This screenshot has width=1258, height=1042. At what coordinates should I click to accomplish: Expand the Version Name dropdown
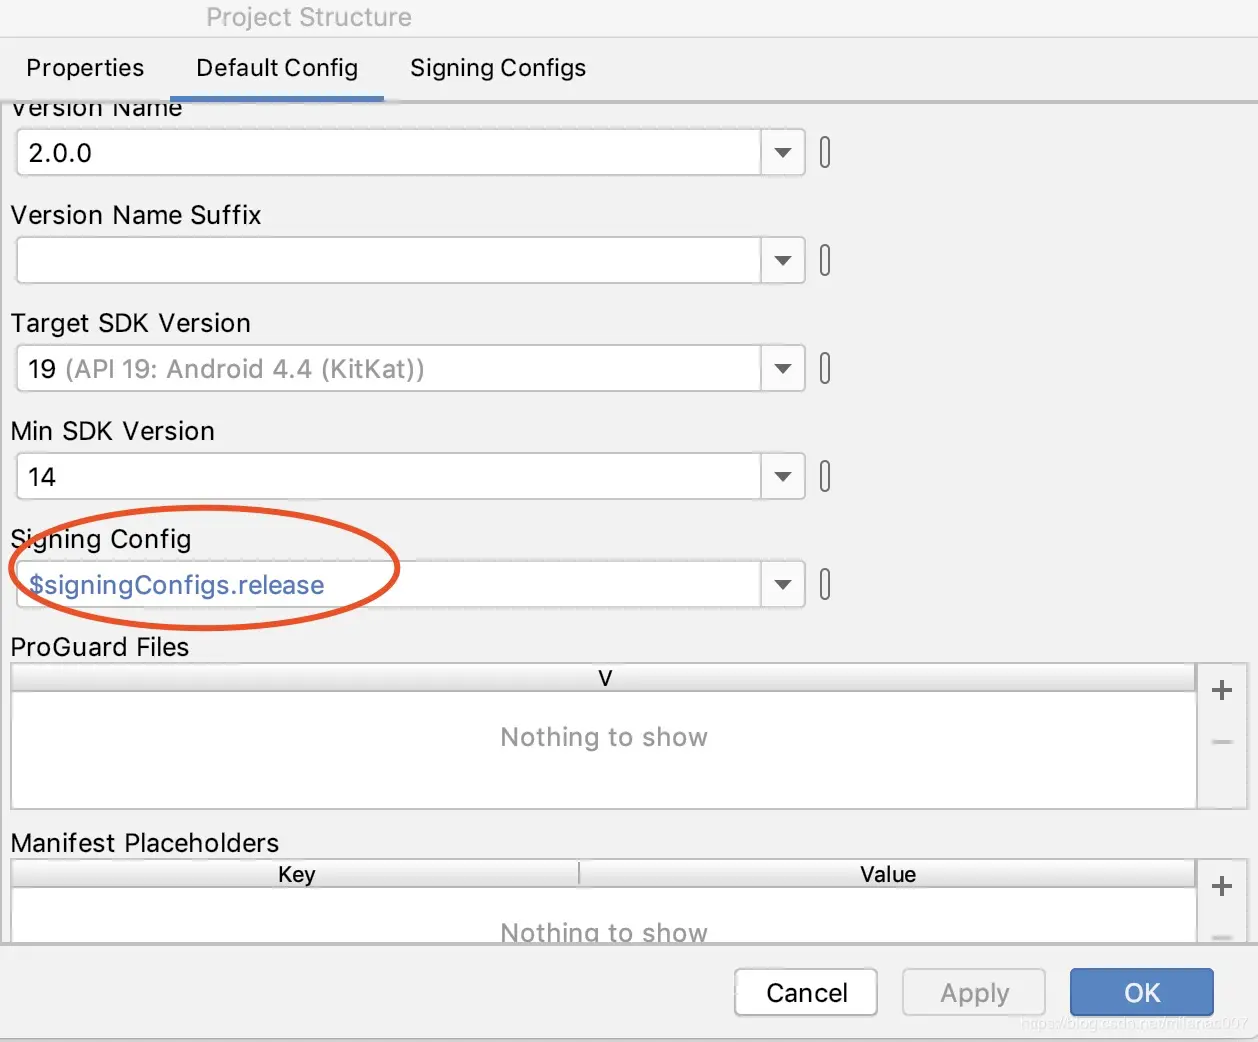point(783,153)
